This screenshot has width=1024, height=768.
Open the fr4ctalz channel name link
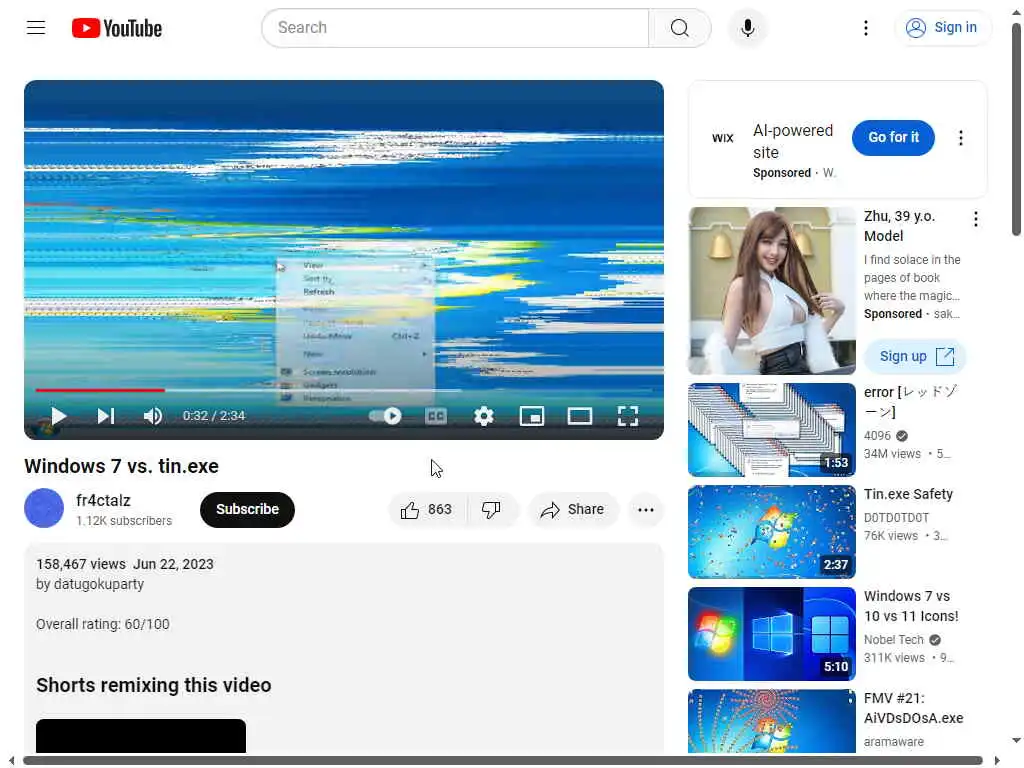tap(103, 500)
